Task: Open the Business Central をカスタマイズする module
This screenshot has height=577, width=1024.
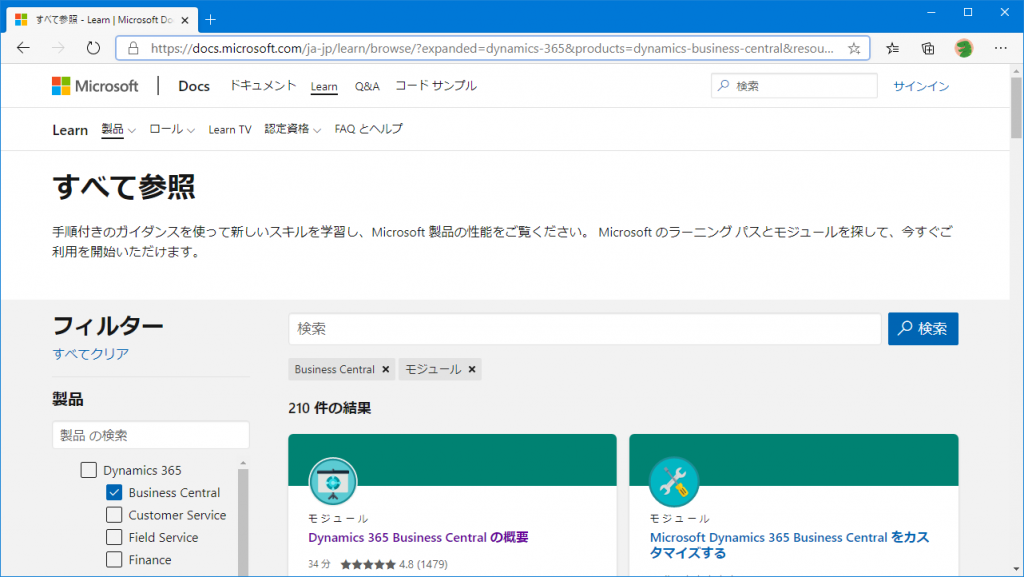Action: [789, 545]
